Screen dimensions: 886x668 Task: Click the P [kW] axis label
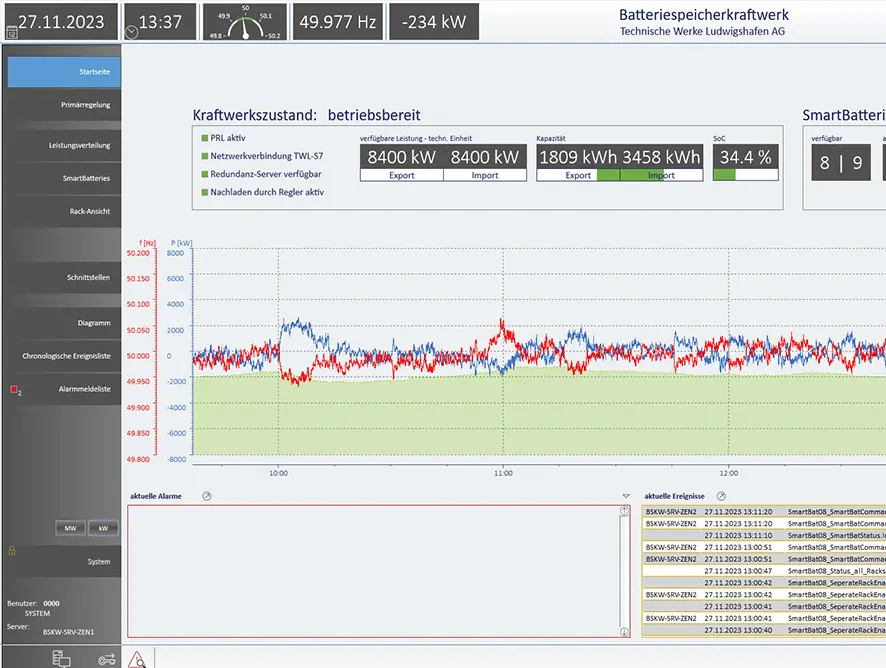181,243
